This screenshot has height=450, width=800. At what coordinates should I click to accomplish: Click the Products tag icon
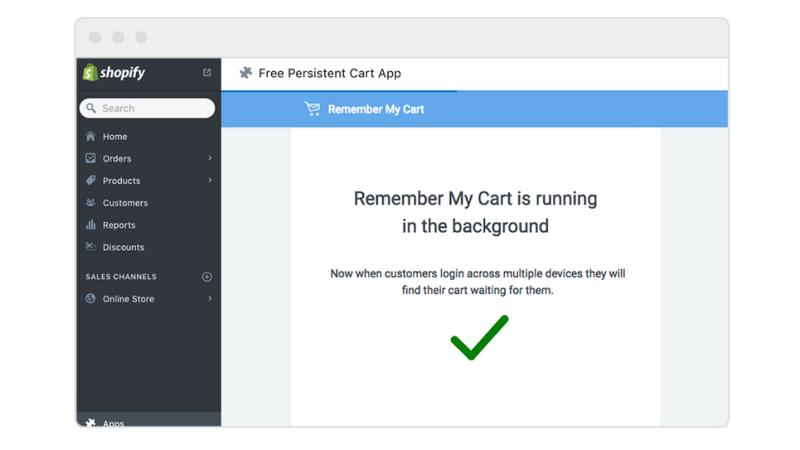[x=91, y=180]
